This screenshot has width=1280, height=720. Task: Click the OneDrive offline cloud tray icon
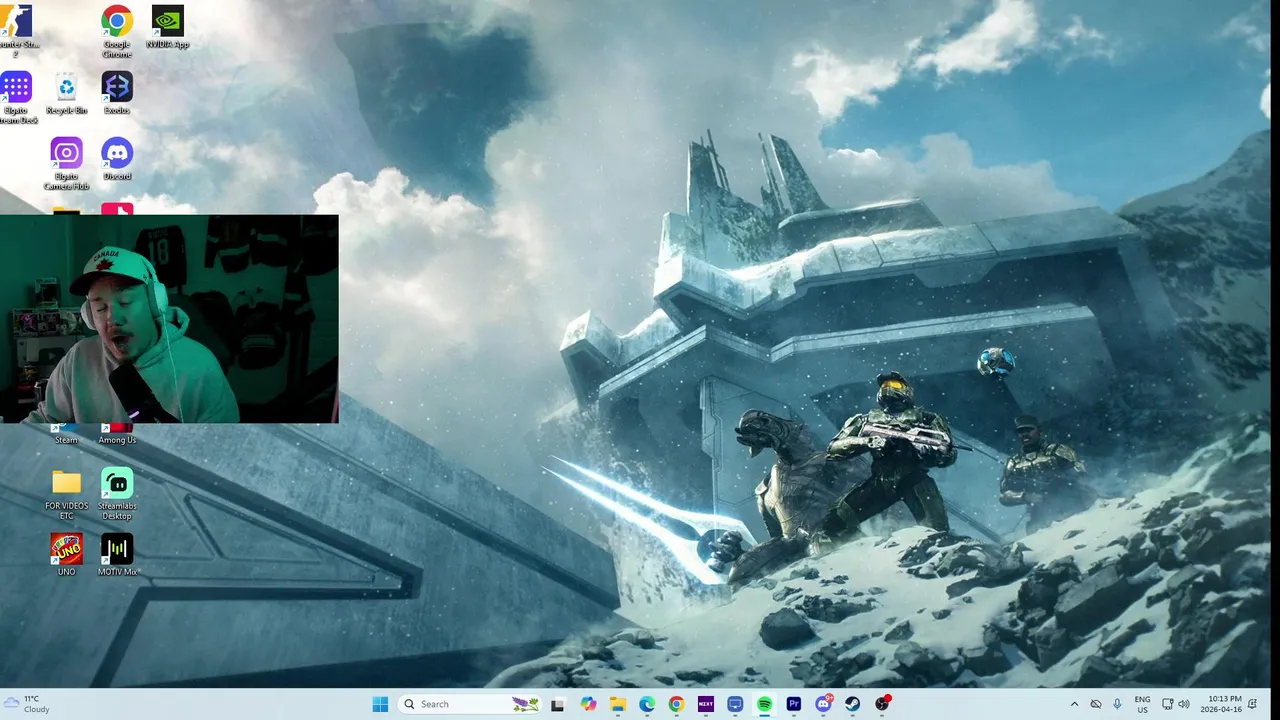[1096, 704]
